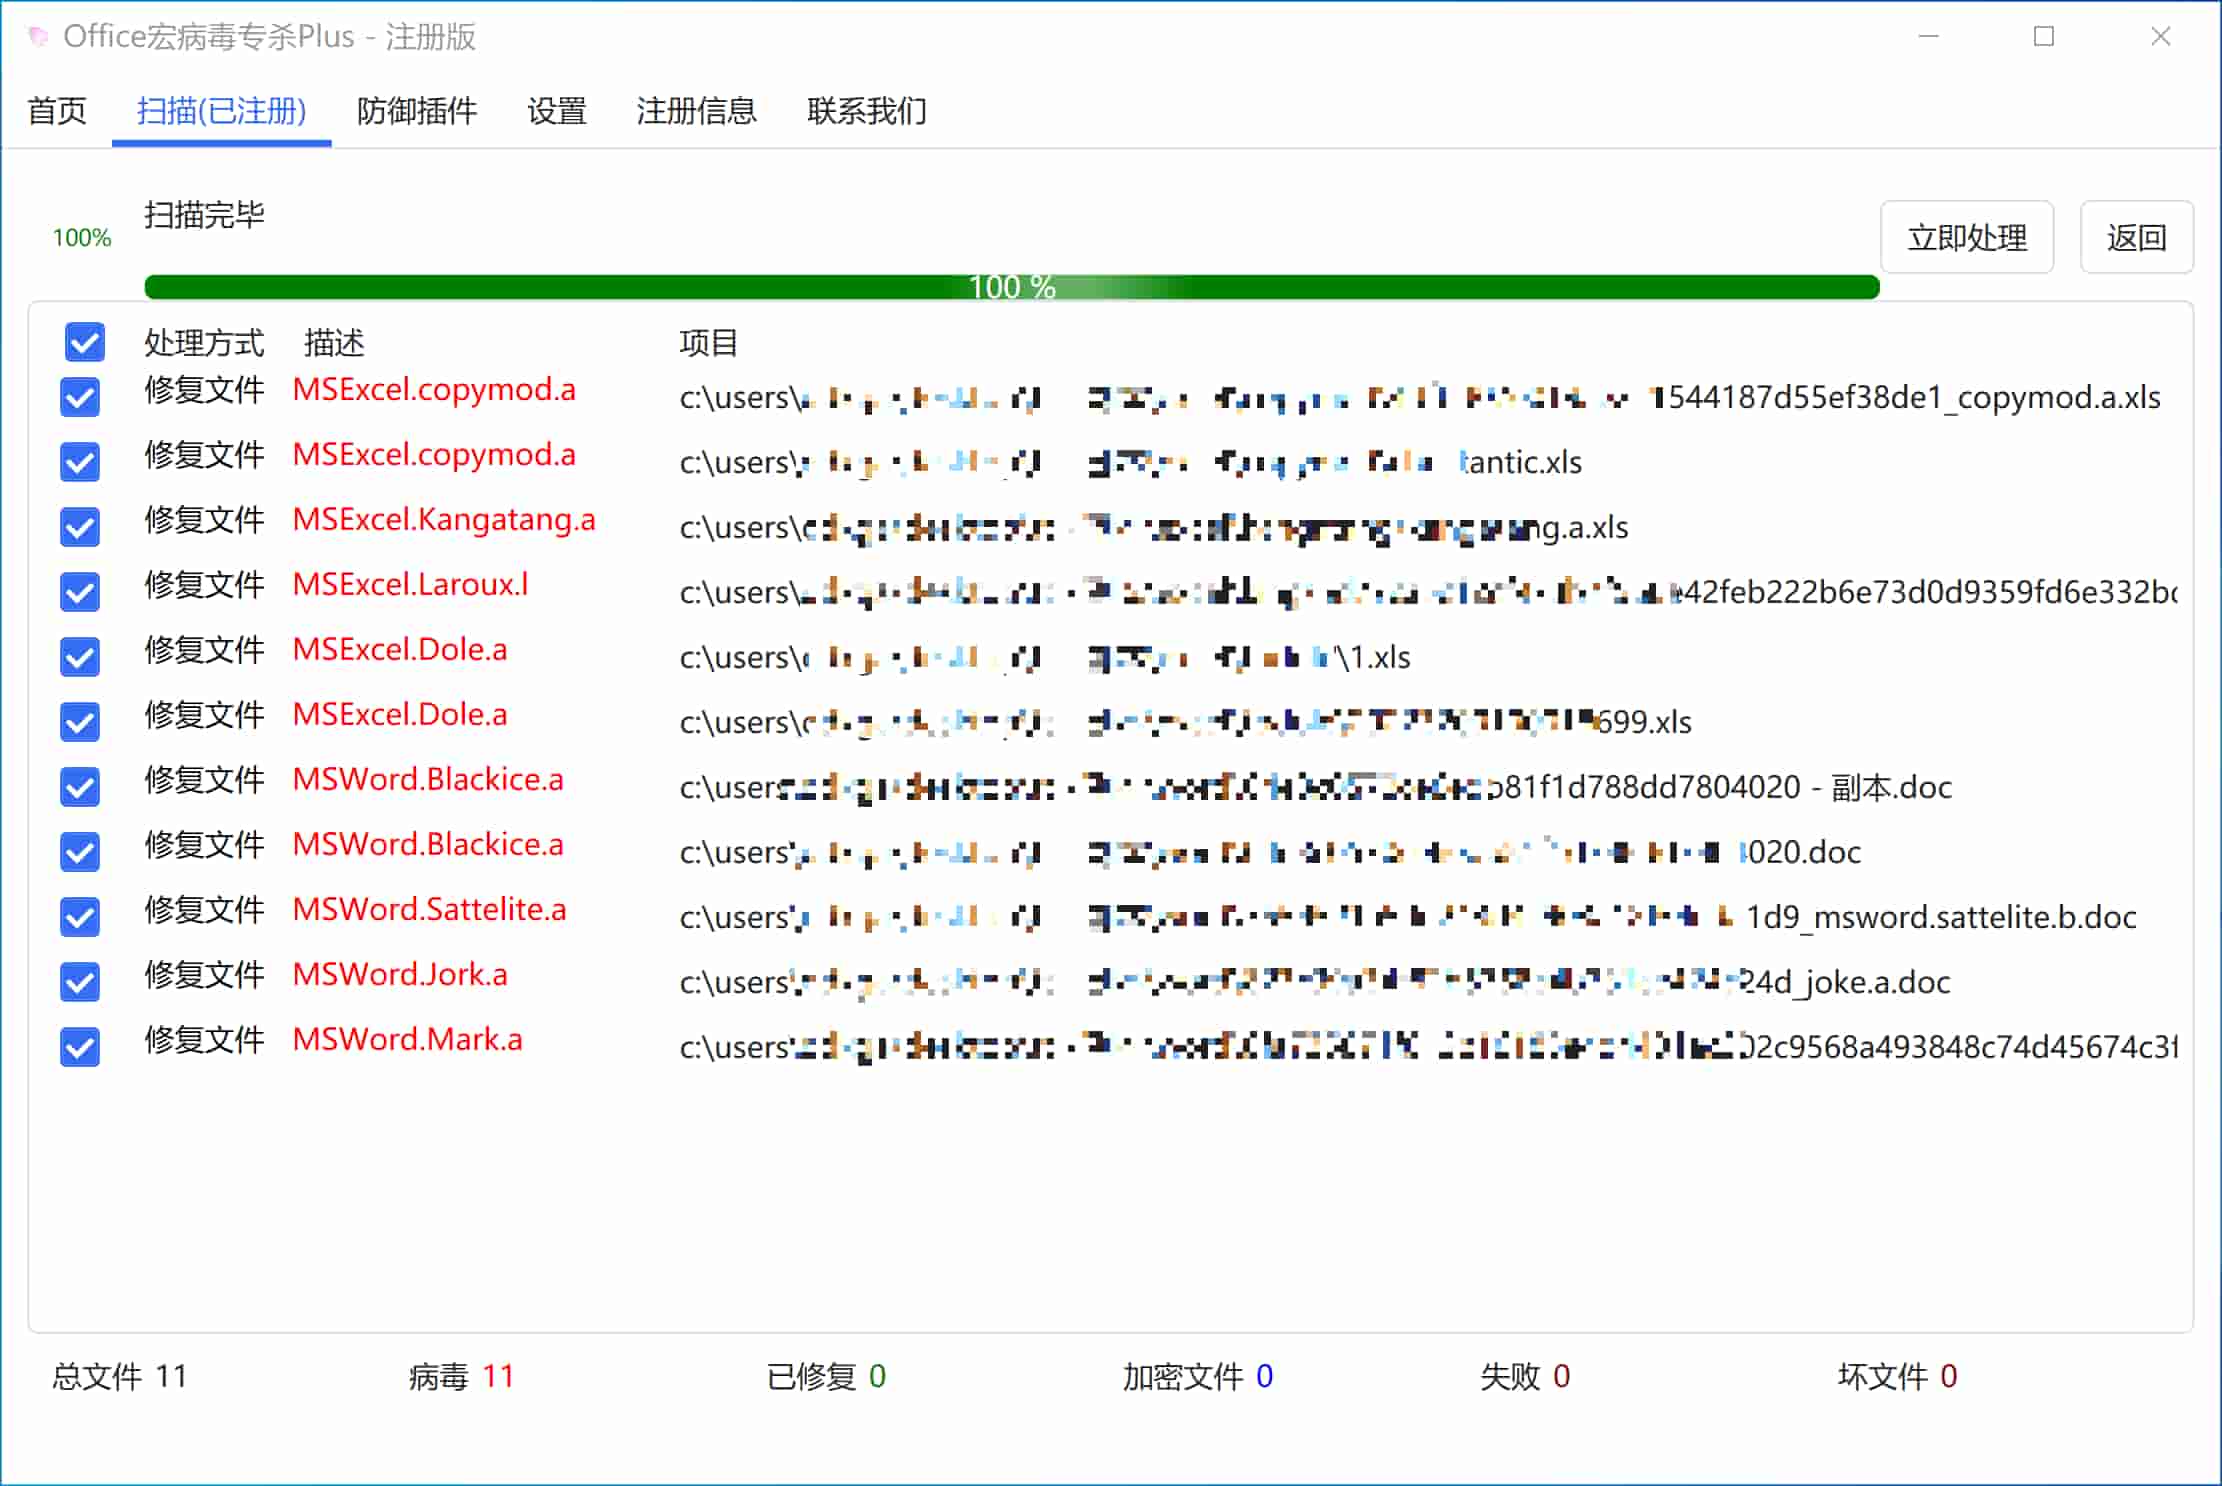Screen dimensions: 2222x1486
Task: Uncheck the MSWord.Mark.a row checkbox
Action: pyautogui.click(x=80, y=1047)
